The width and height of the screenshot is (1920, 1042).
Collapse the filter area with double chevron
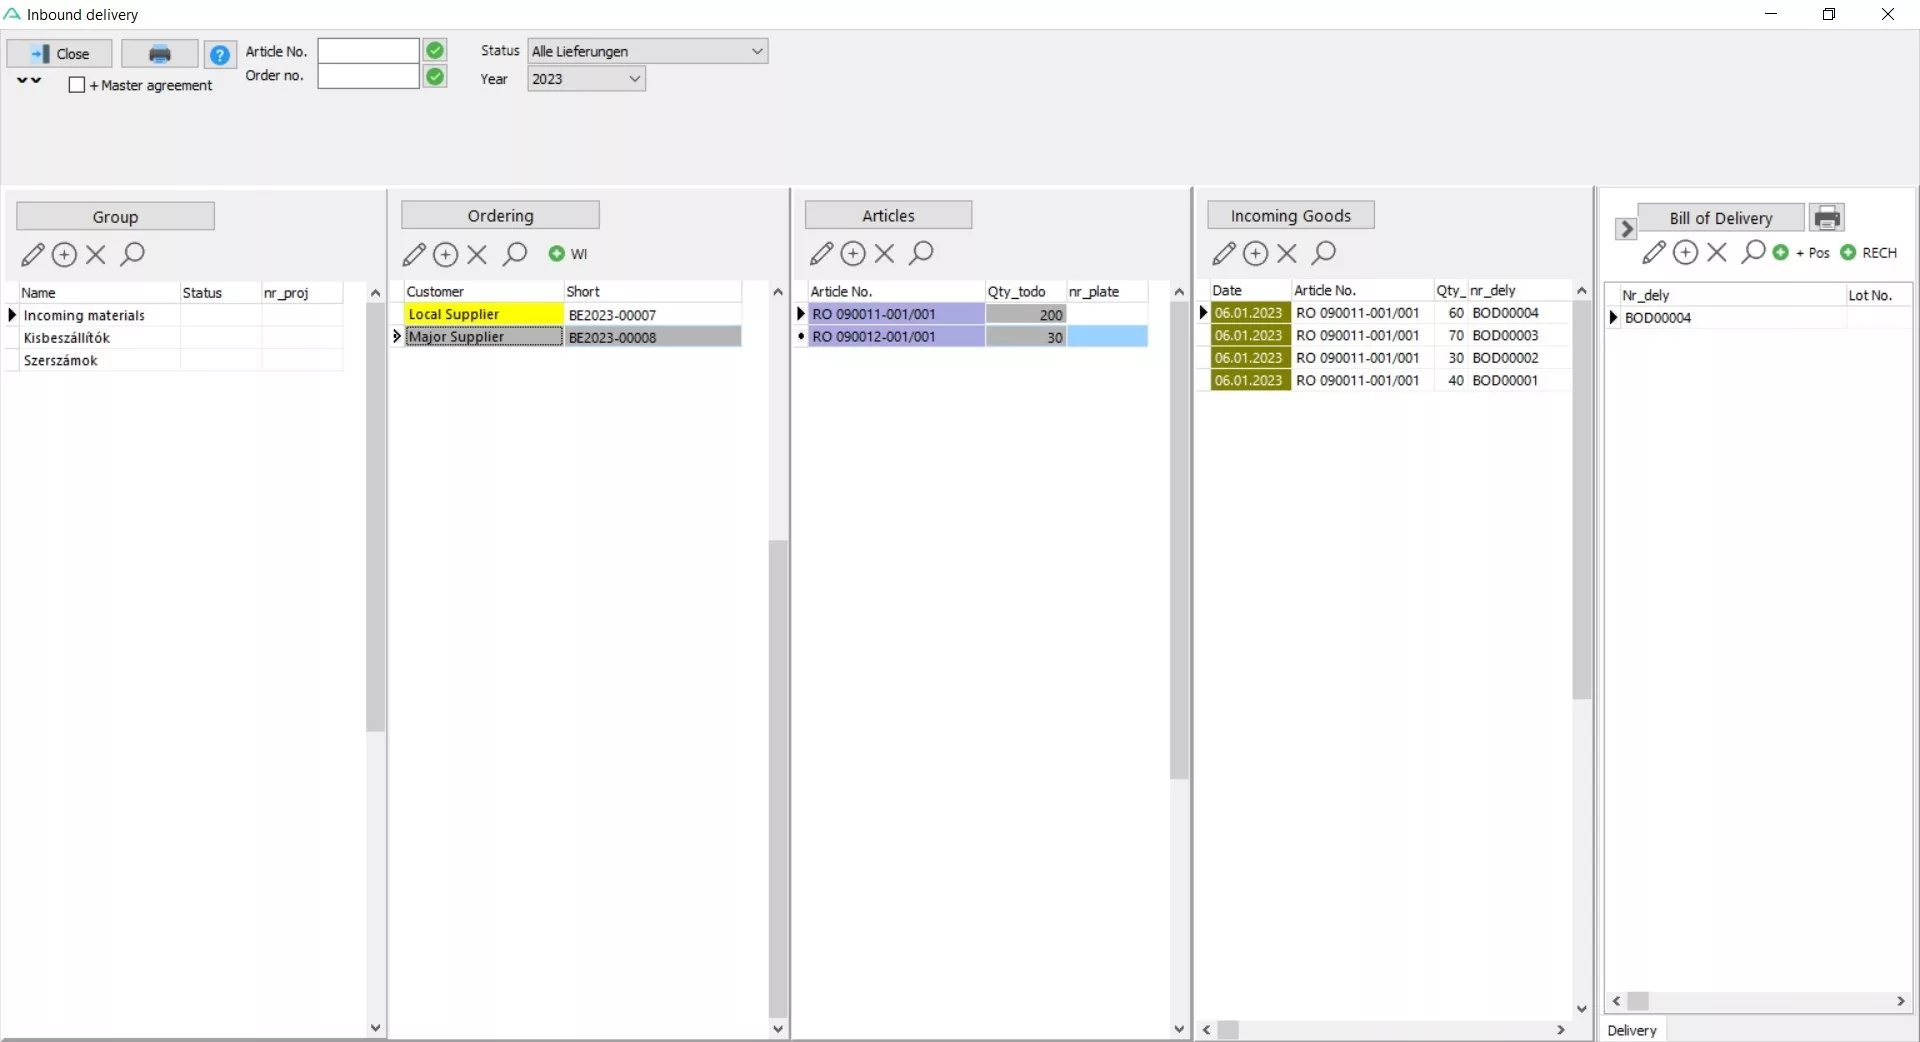point(29,81)
